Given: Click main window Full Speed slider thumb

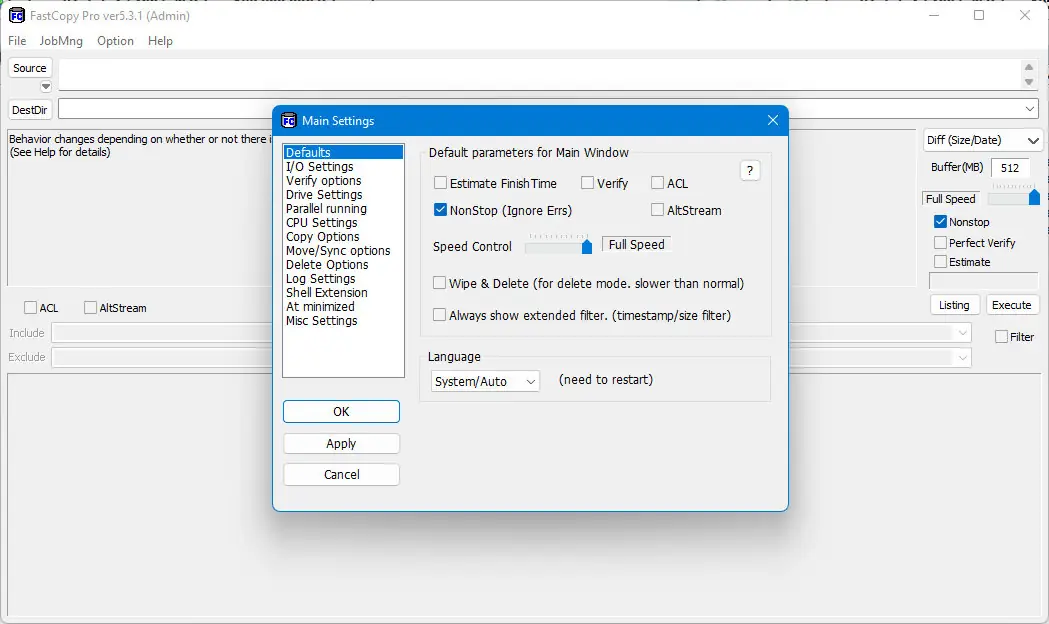Looking at the screenshot, I should click(1034, 197).
